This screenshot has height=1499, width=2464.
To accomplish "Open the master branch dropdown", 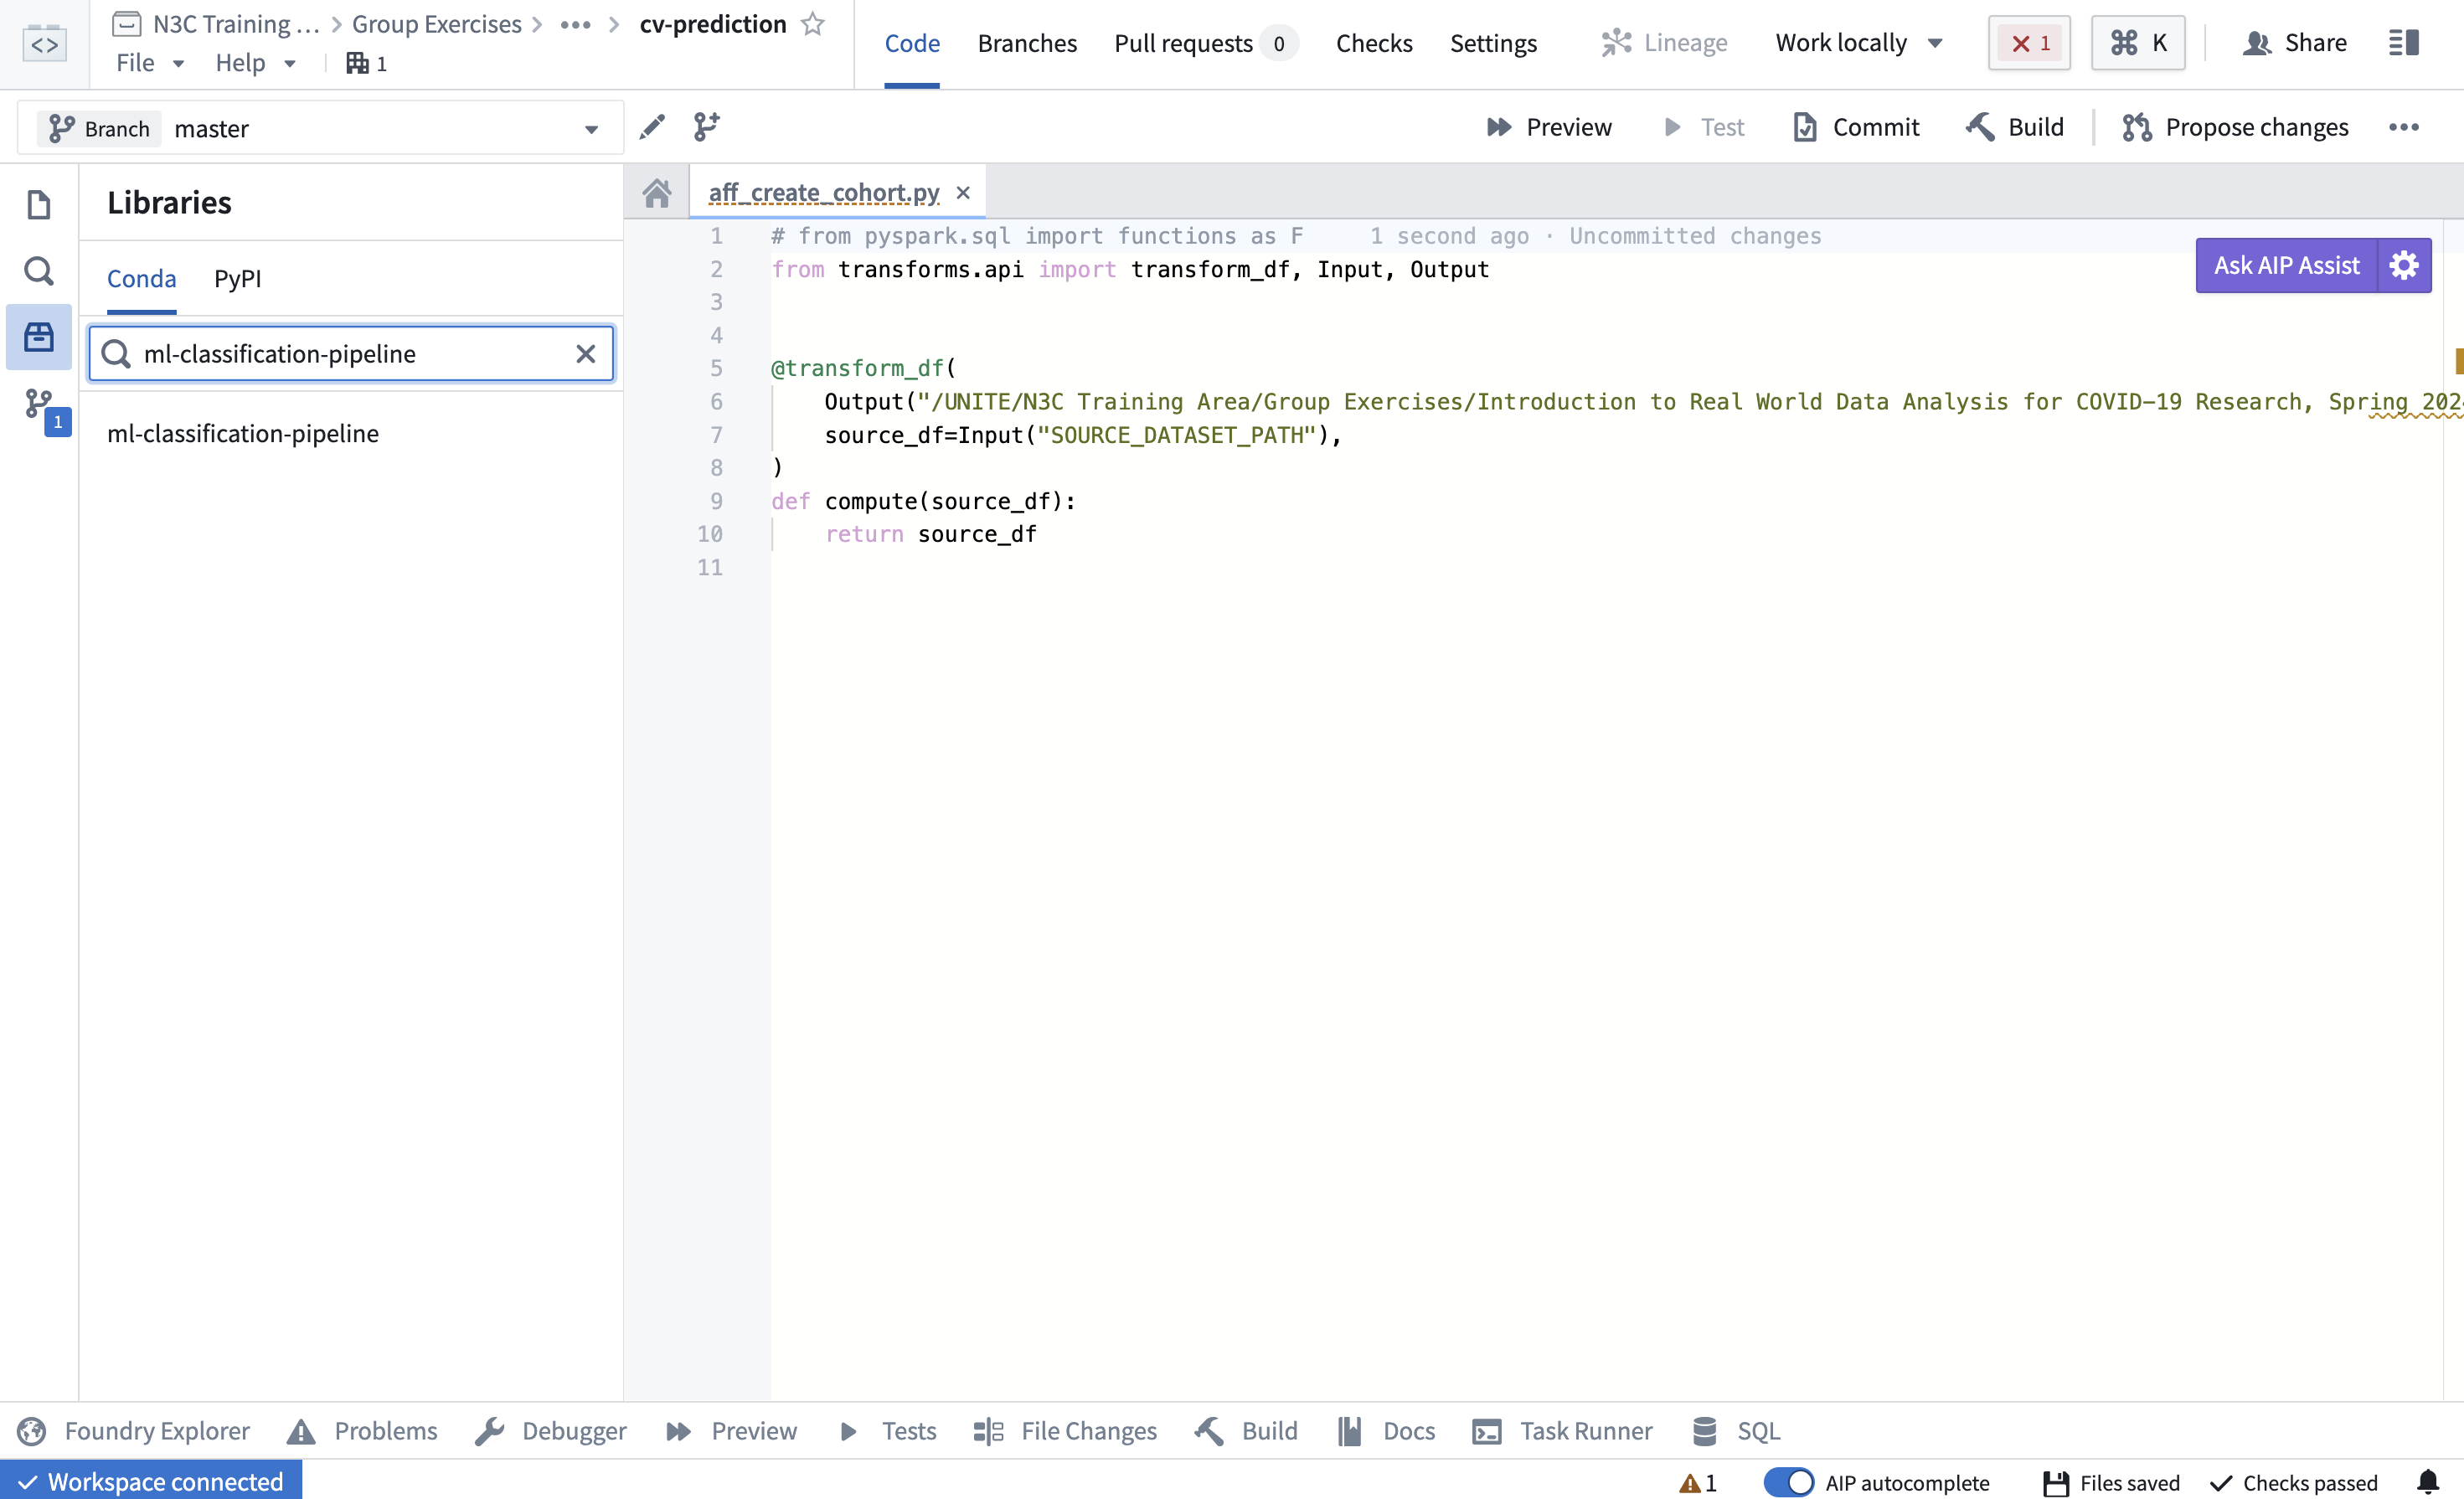I will pos(591,128).
